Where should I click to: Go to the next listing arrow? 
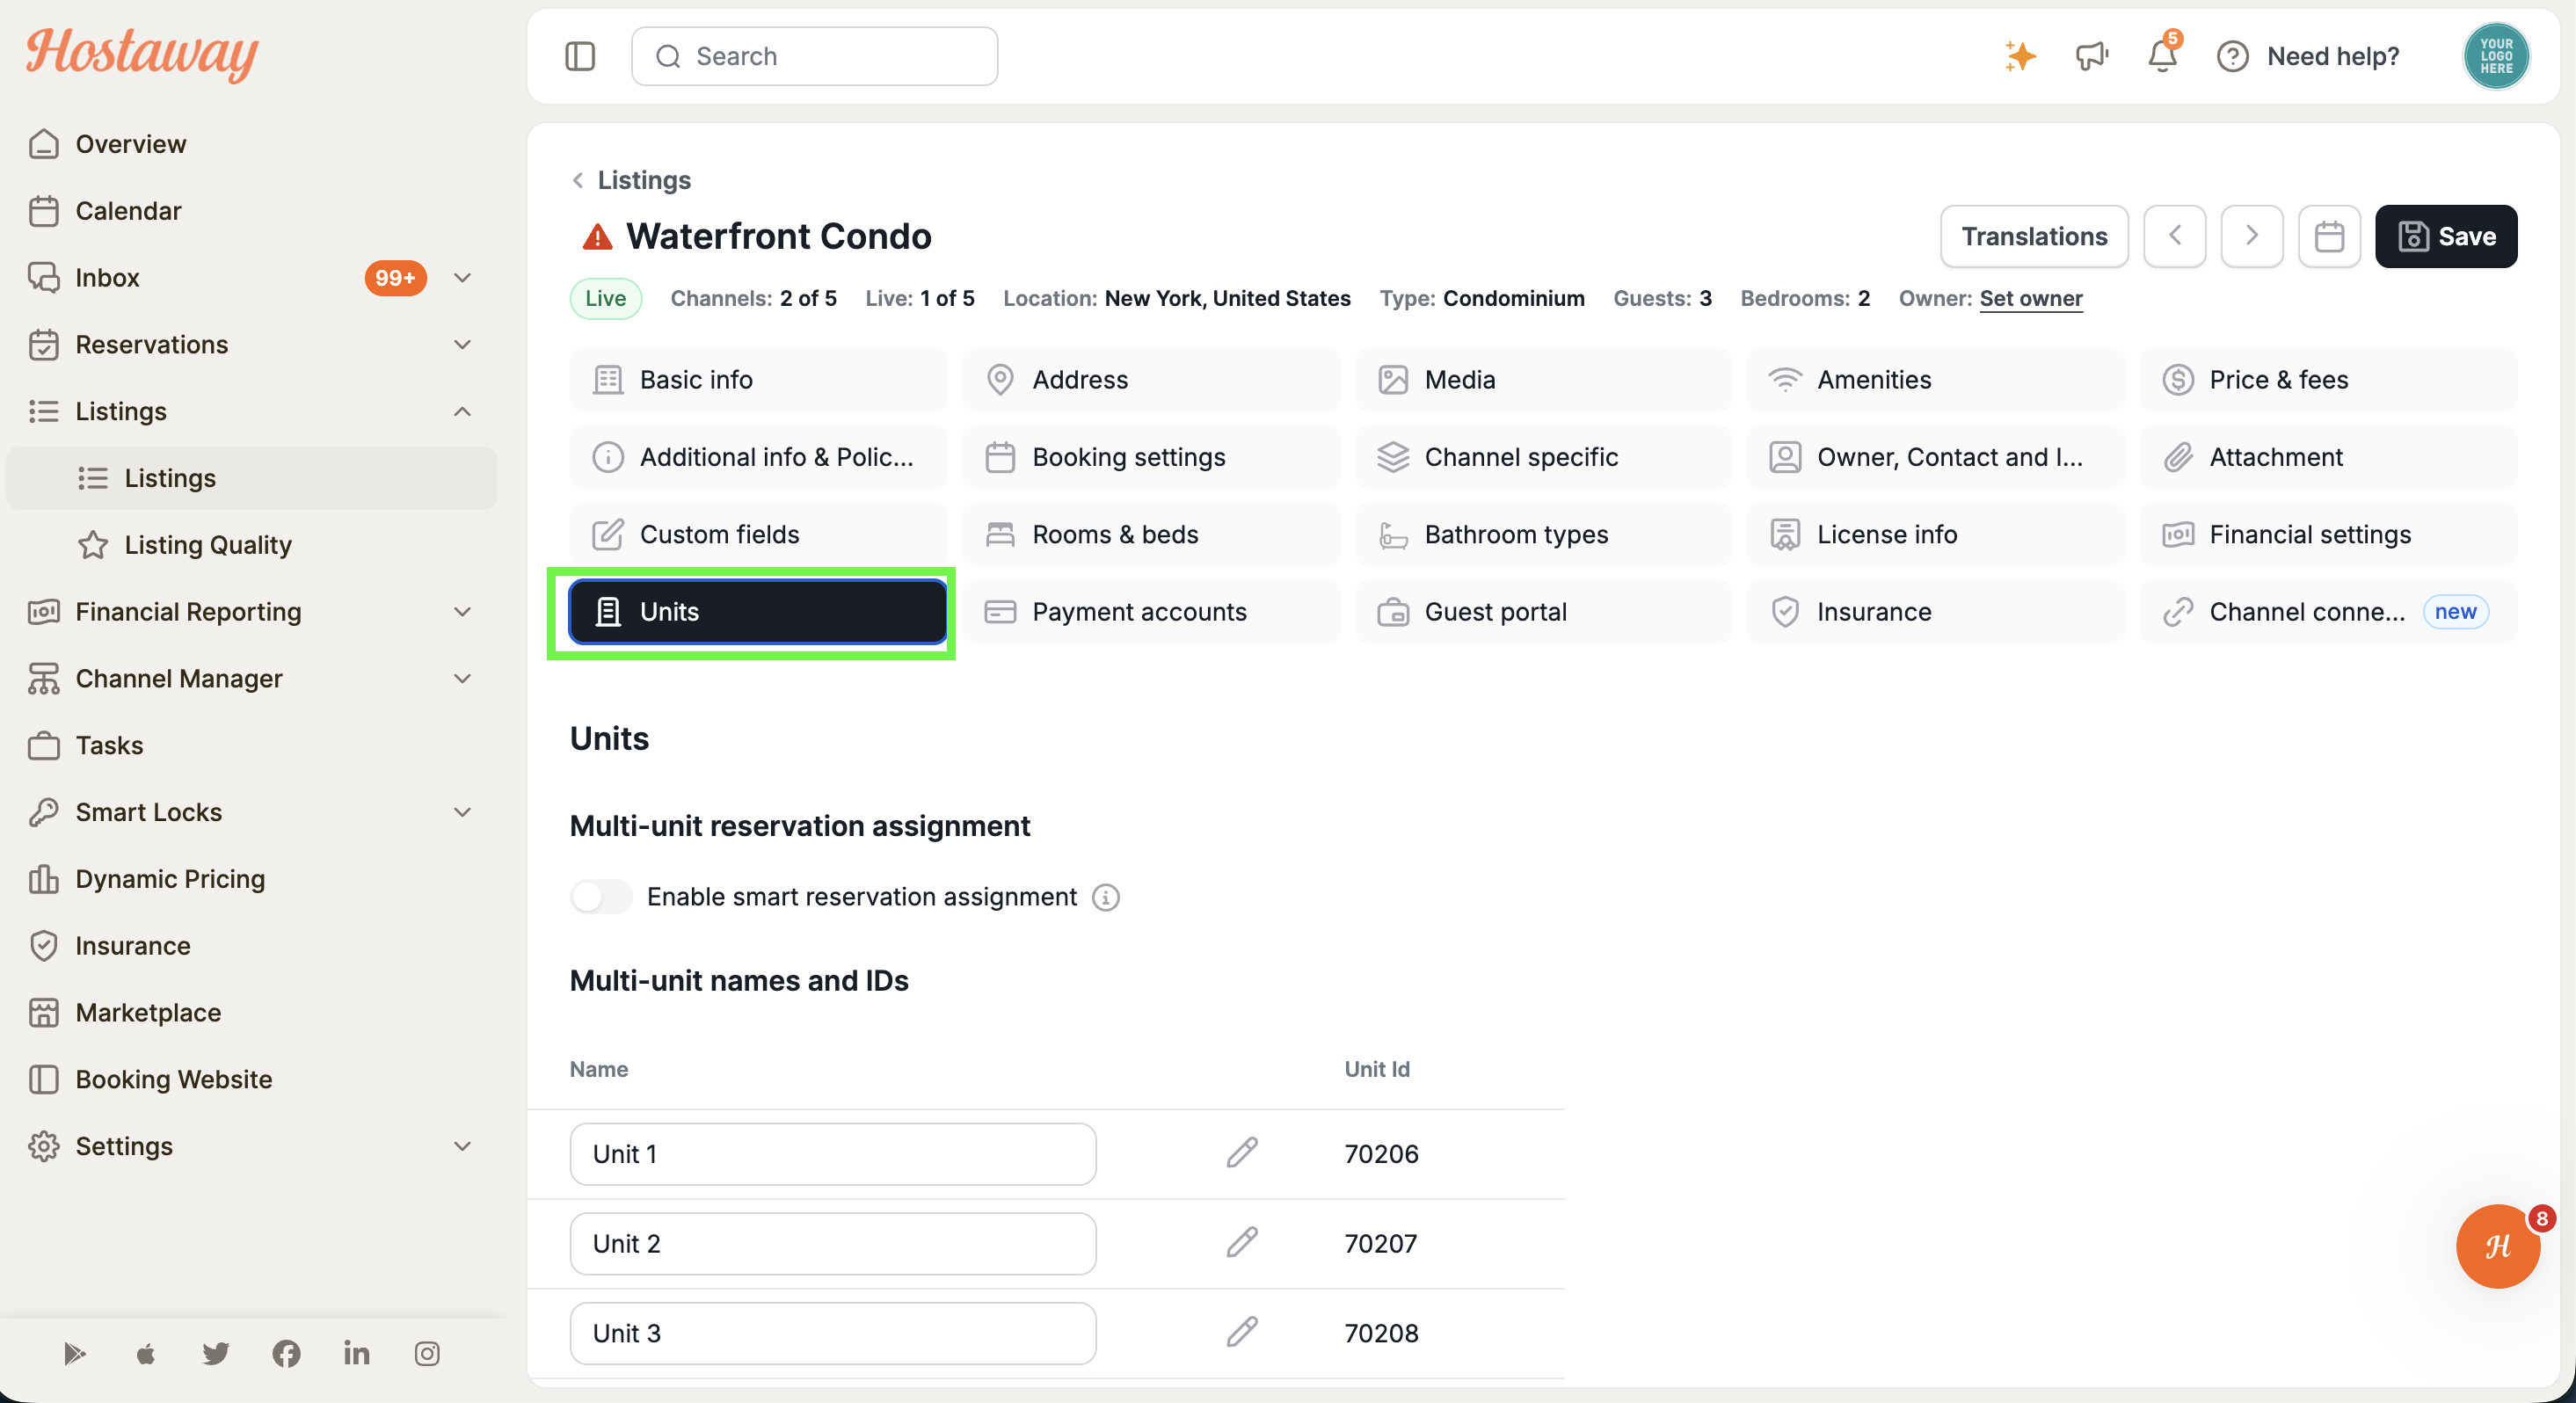click(2251, 236)
